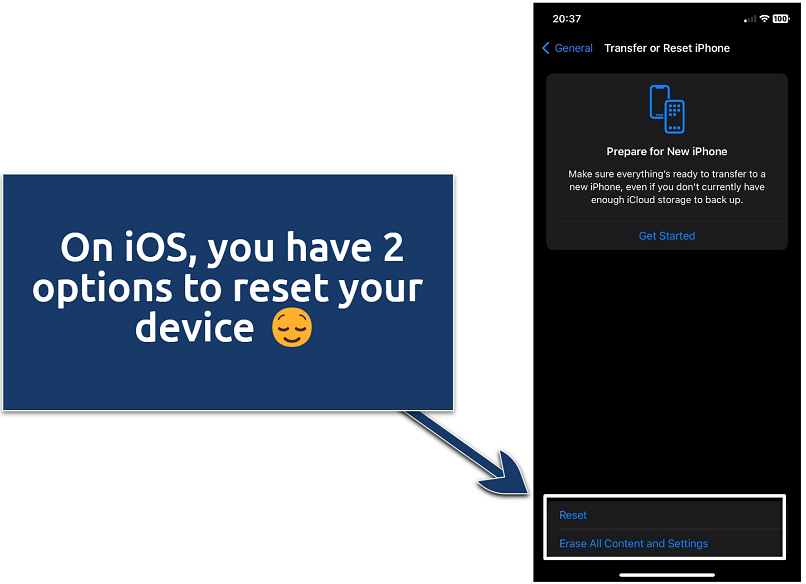Tap the battery icon showing 100
Viewport: 806px width, 584px height.
[x=780, y=18]
